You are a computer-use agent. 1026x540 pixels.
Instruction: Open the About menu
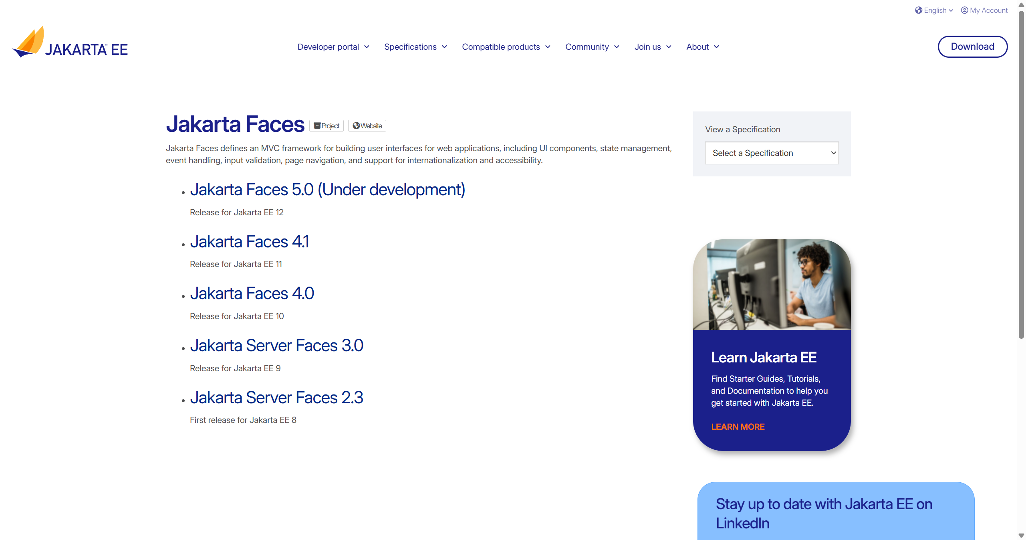[x=702, y=47]
